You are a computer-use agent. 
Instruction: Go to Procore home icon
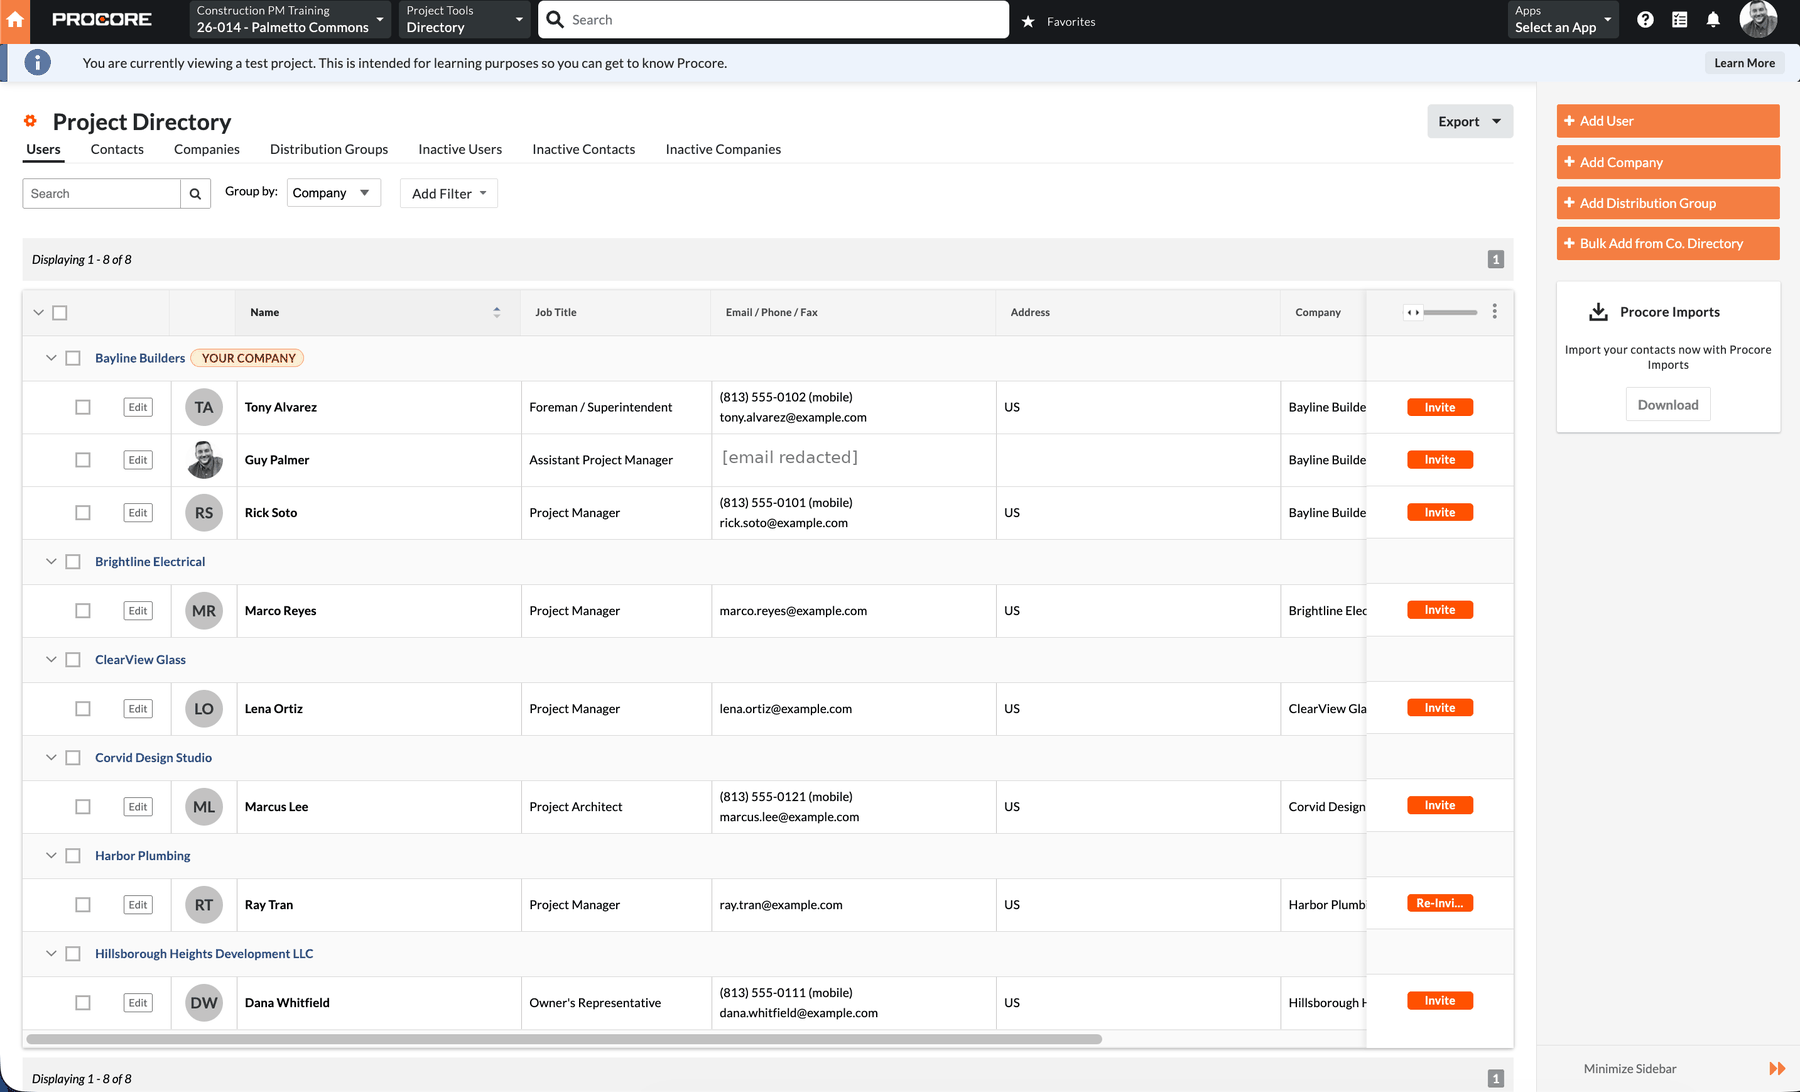tap(15, 20)
